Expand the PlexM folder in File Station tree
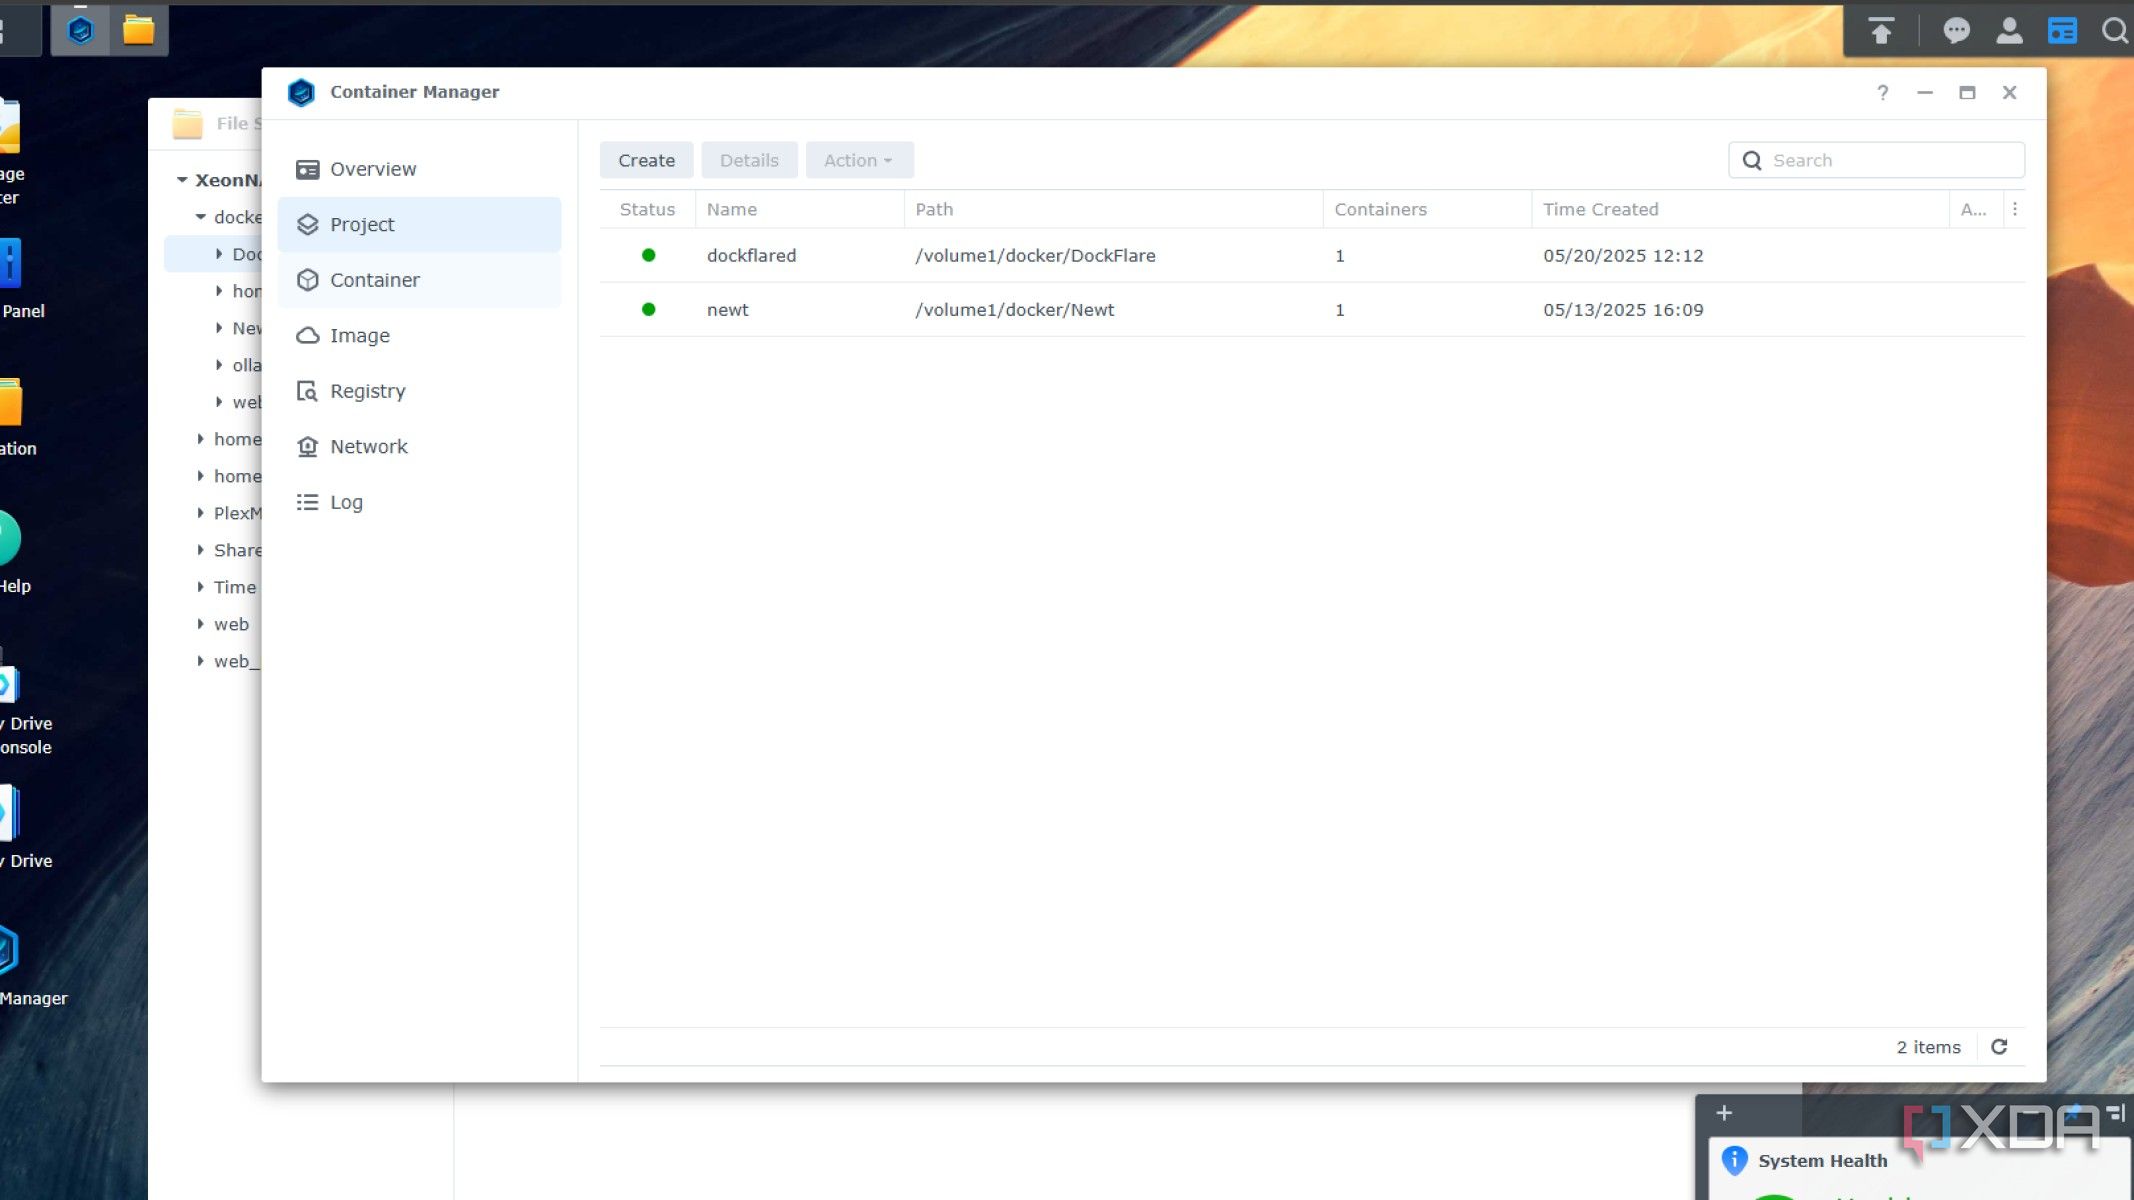Viewport: 2134px width, 1200px height. click(x=200, y=513)
